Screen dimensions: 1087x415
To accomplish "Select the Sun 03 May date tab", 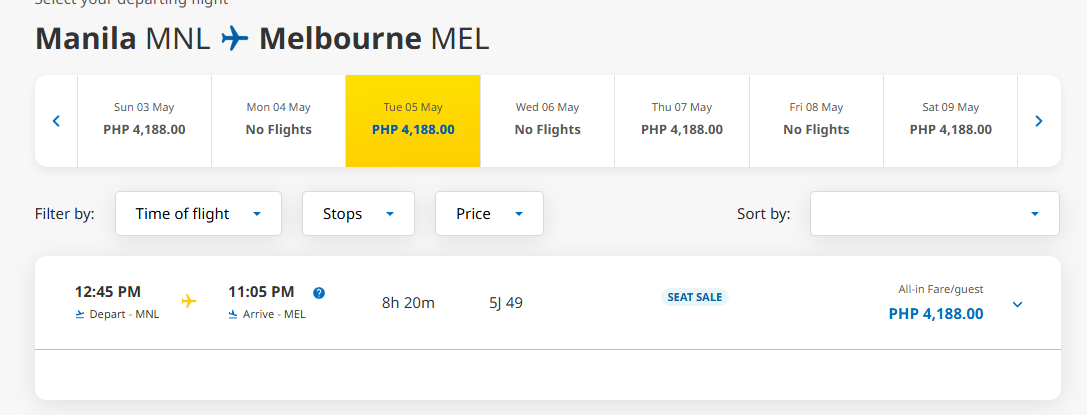I will (144, 121).
